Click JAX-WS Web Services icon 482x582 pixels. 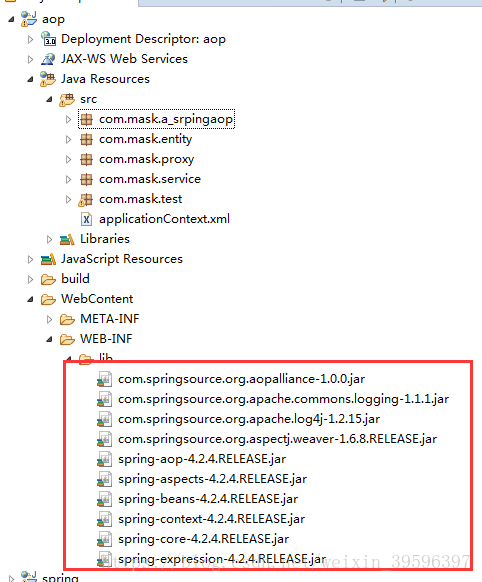48,59
